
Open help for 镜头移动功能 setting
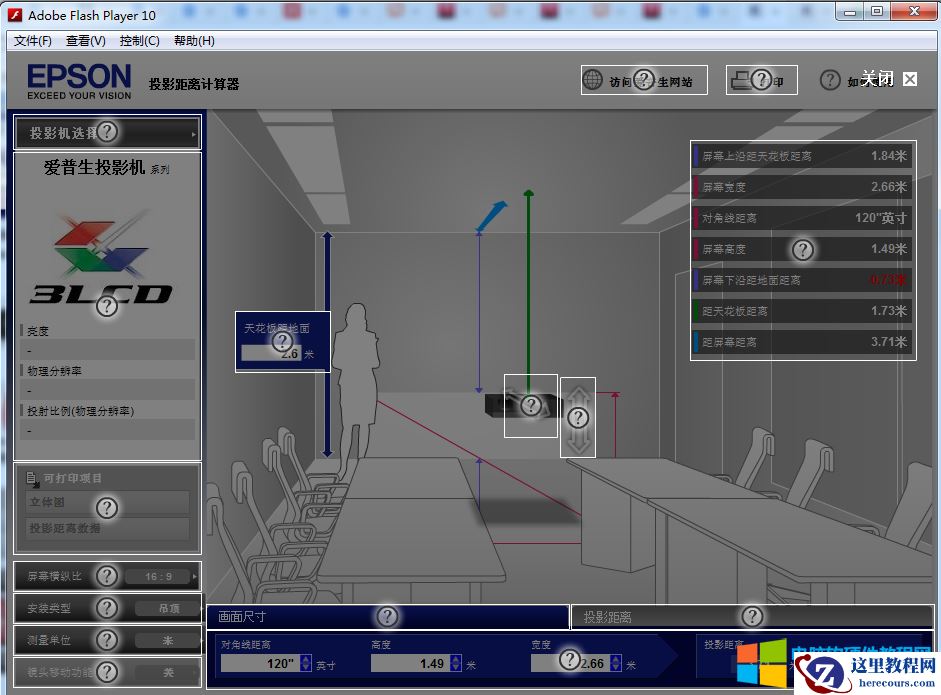[x=107, y=672]
